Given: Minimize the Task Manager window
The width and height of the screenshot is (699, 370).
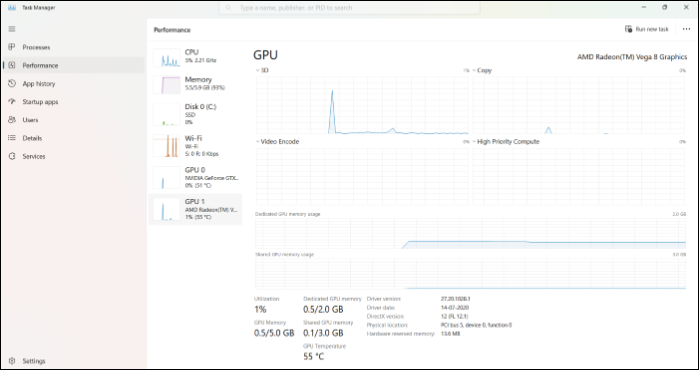Looking at the screenshot, I should 644,8.
